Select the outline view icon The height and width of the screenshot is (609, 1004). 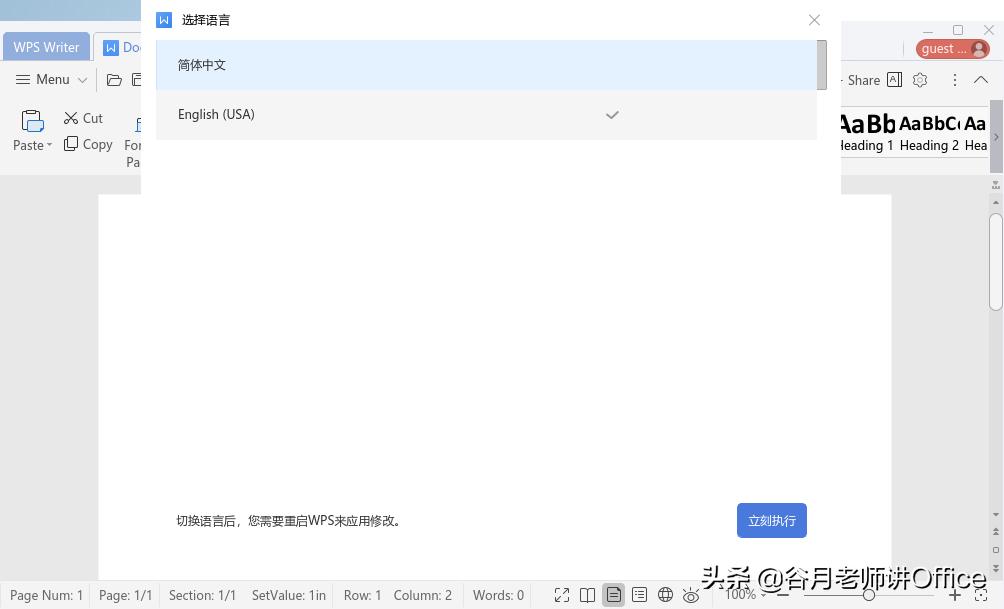coord(639,594)
